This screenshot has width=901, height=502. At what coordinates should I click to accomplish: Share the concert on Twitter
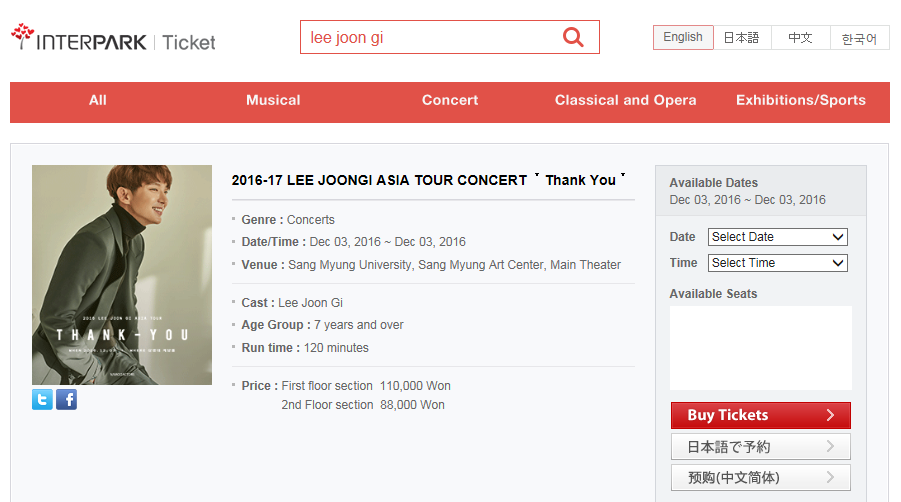42,400
